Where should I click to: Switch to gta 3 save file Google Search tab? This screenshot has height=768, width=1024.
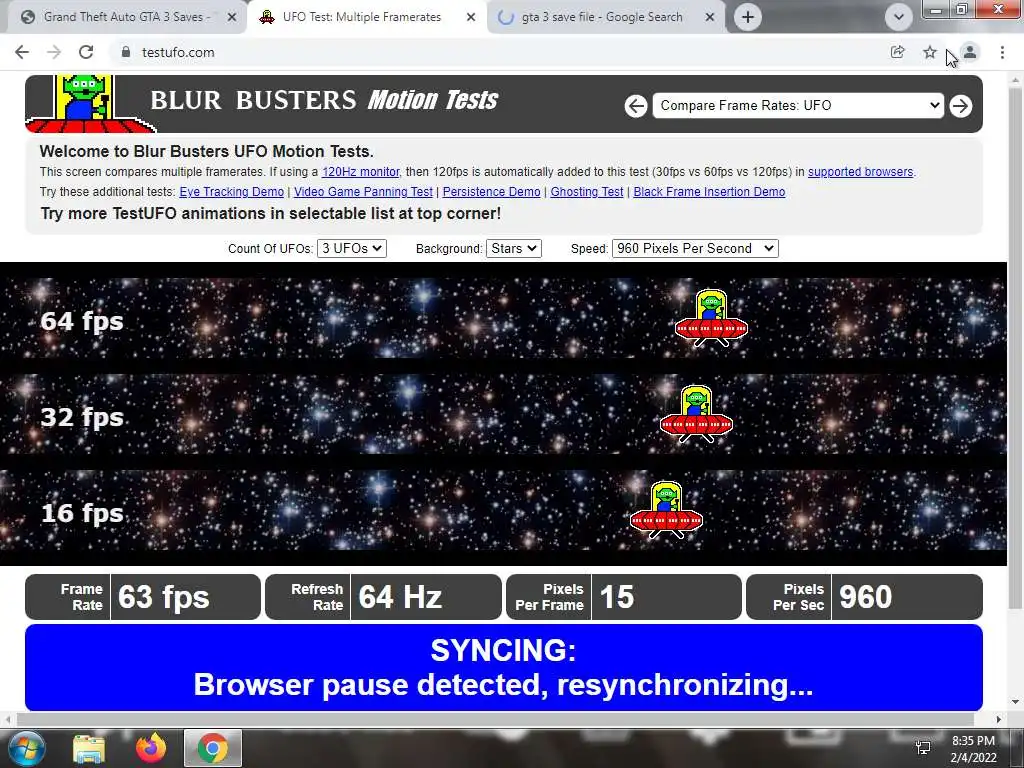pyautogui.click(x=601, y=17)
